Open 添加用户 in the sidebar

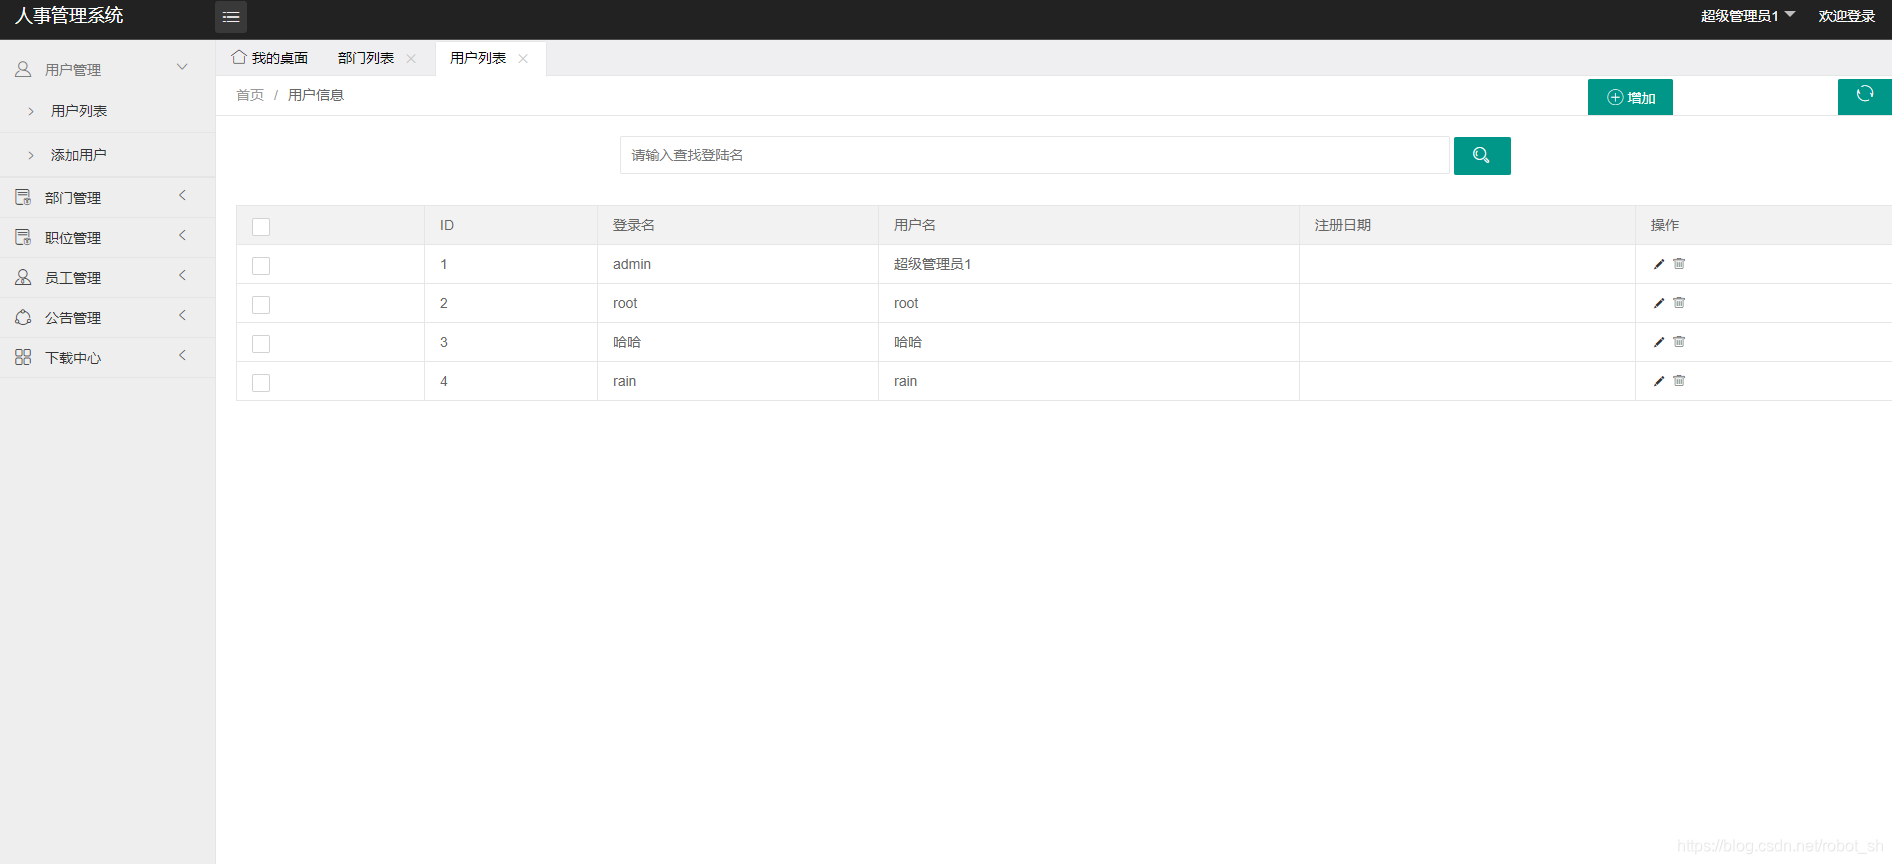pos(79,155)
